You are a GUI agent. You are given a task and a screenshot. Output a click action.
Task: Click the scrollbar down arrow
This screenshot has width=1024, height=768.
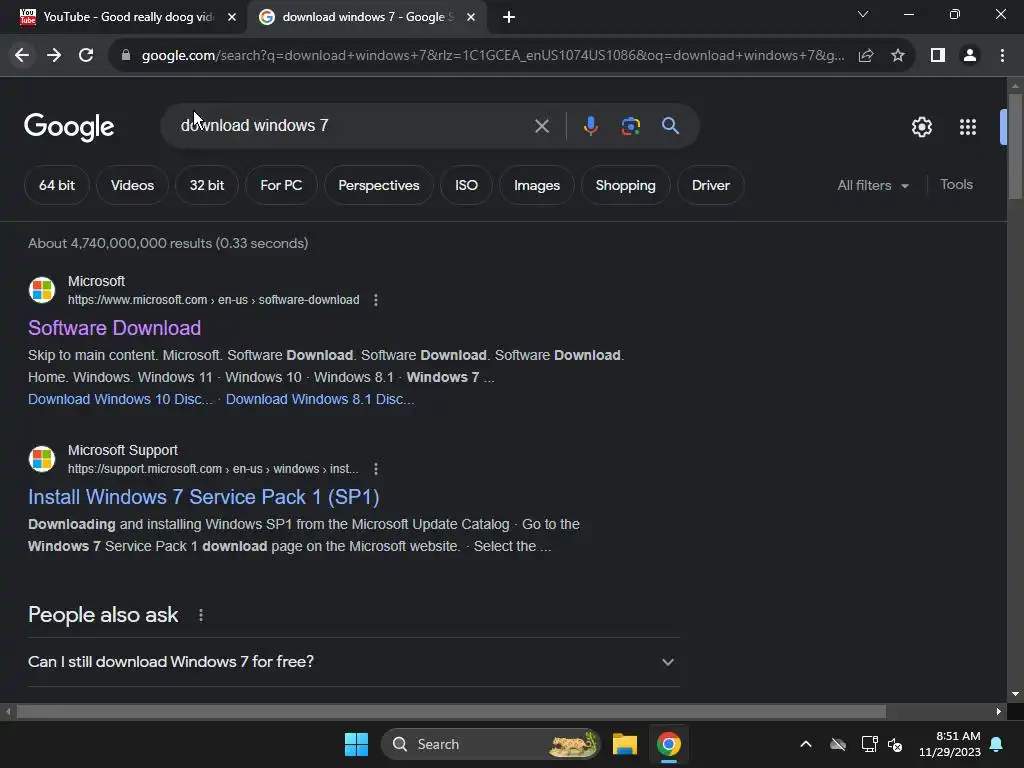coord(1015,694)
